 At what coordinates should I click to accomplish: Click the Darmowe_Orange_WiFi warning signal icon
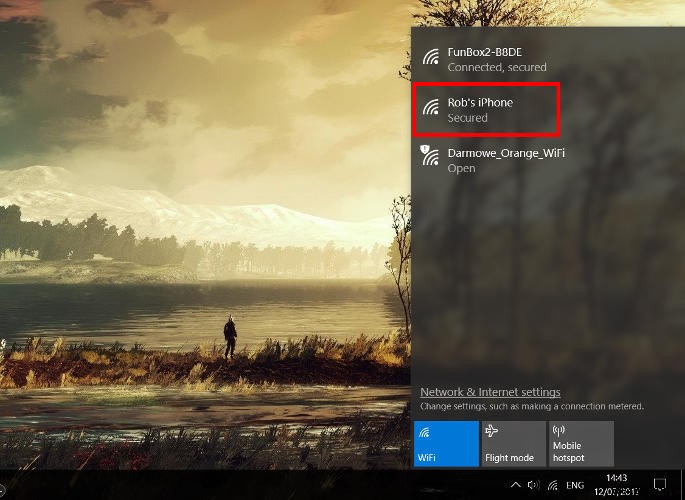(429, 155)
